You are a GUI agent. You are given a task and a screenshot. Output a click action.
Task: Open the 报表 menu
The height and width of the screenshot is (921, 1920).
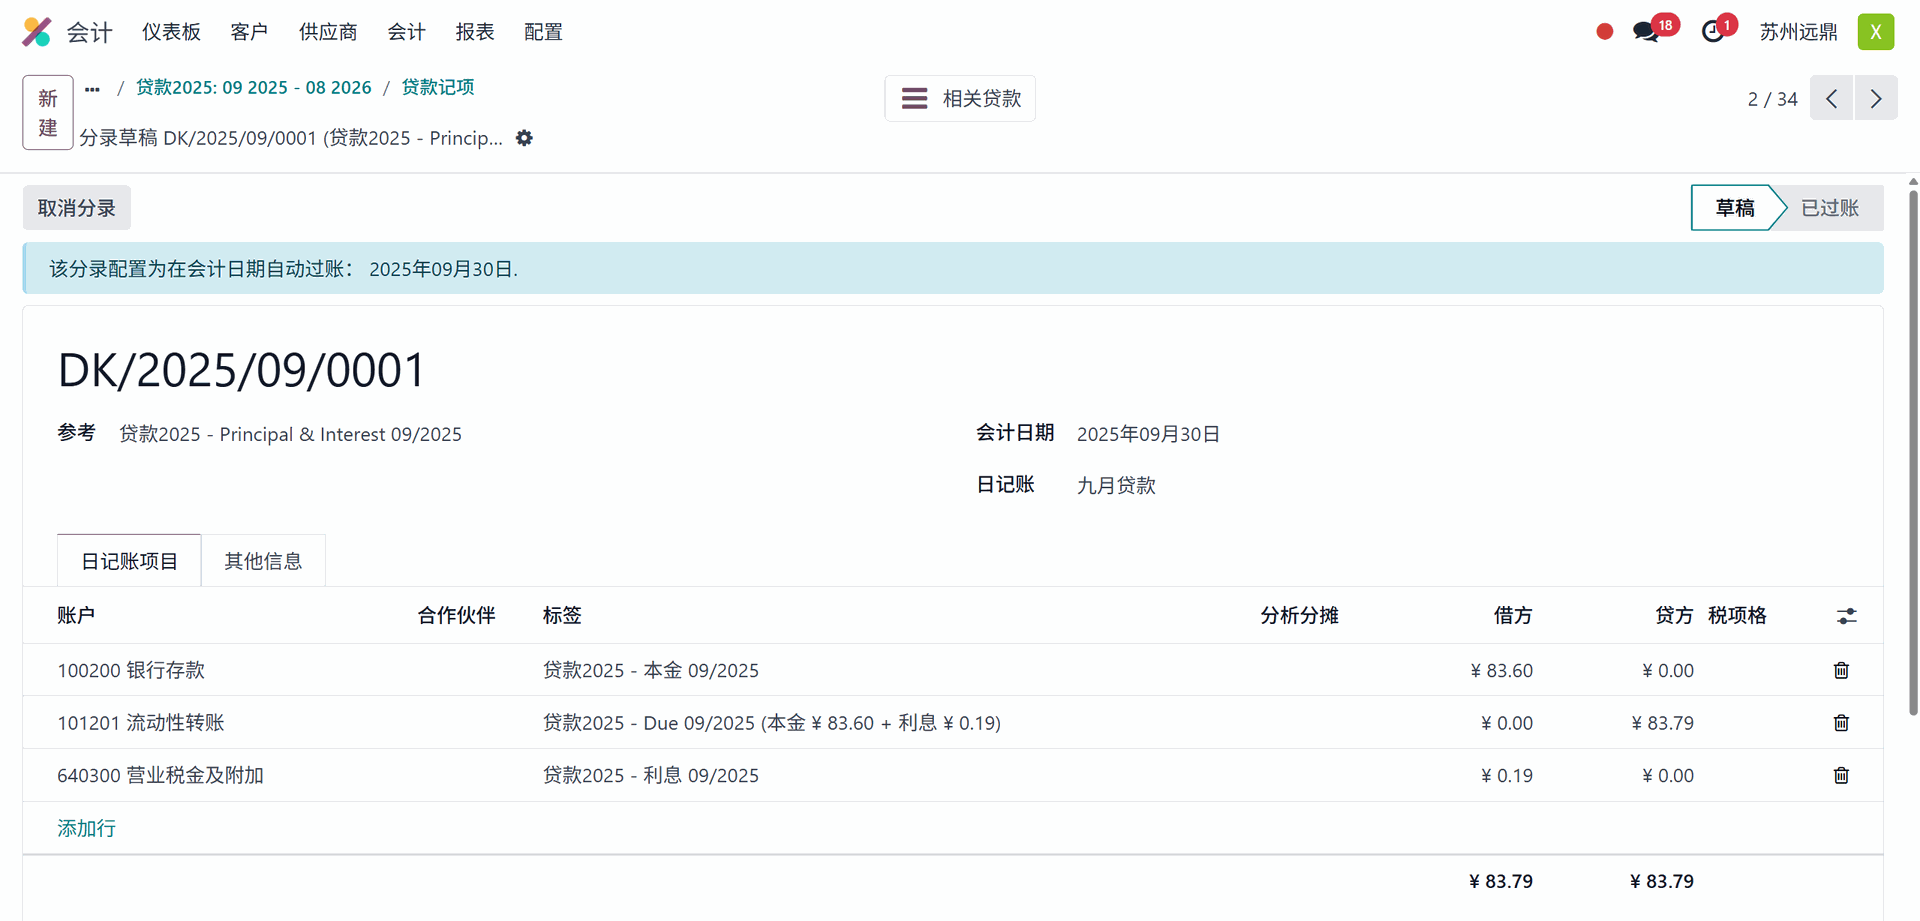(x=475, y=32)
